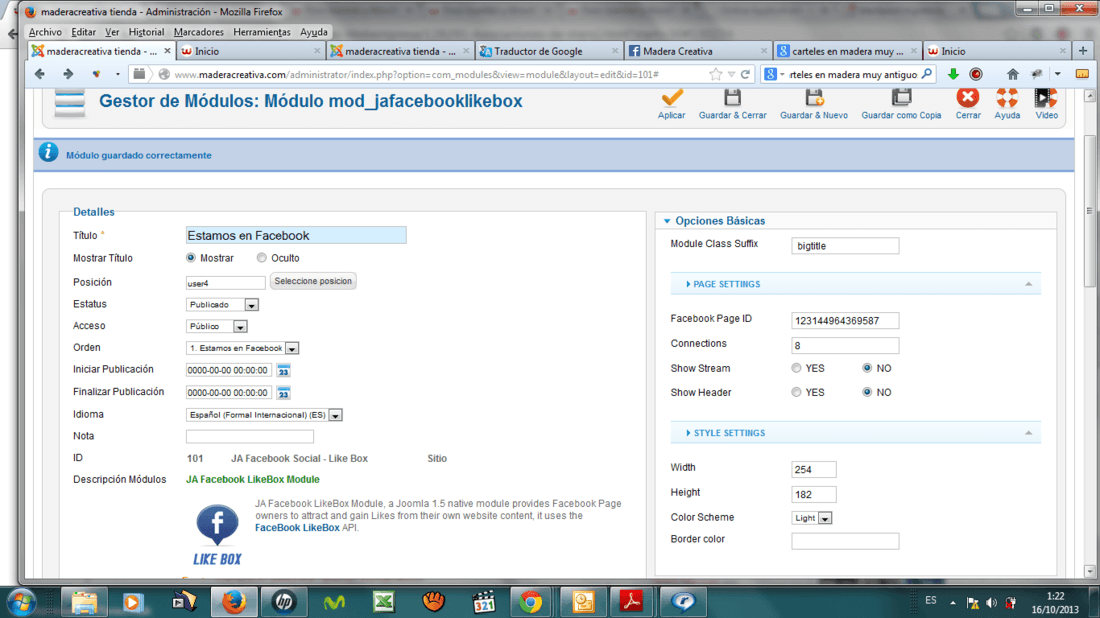This screenshot has width=1100, height=618.
Task: Open new tab with plus button
Action: pos(1082,51)
